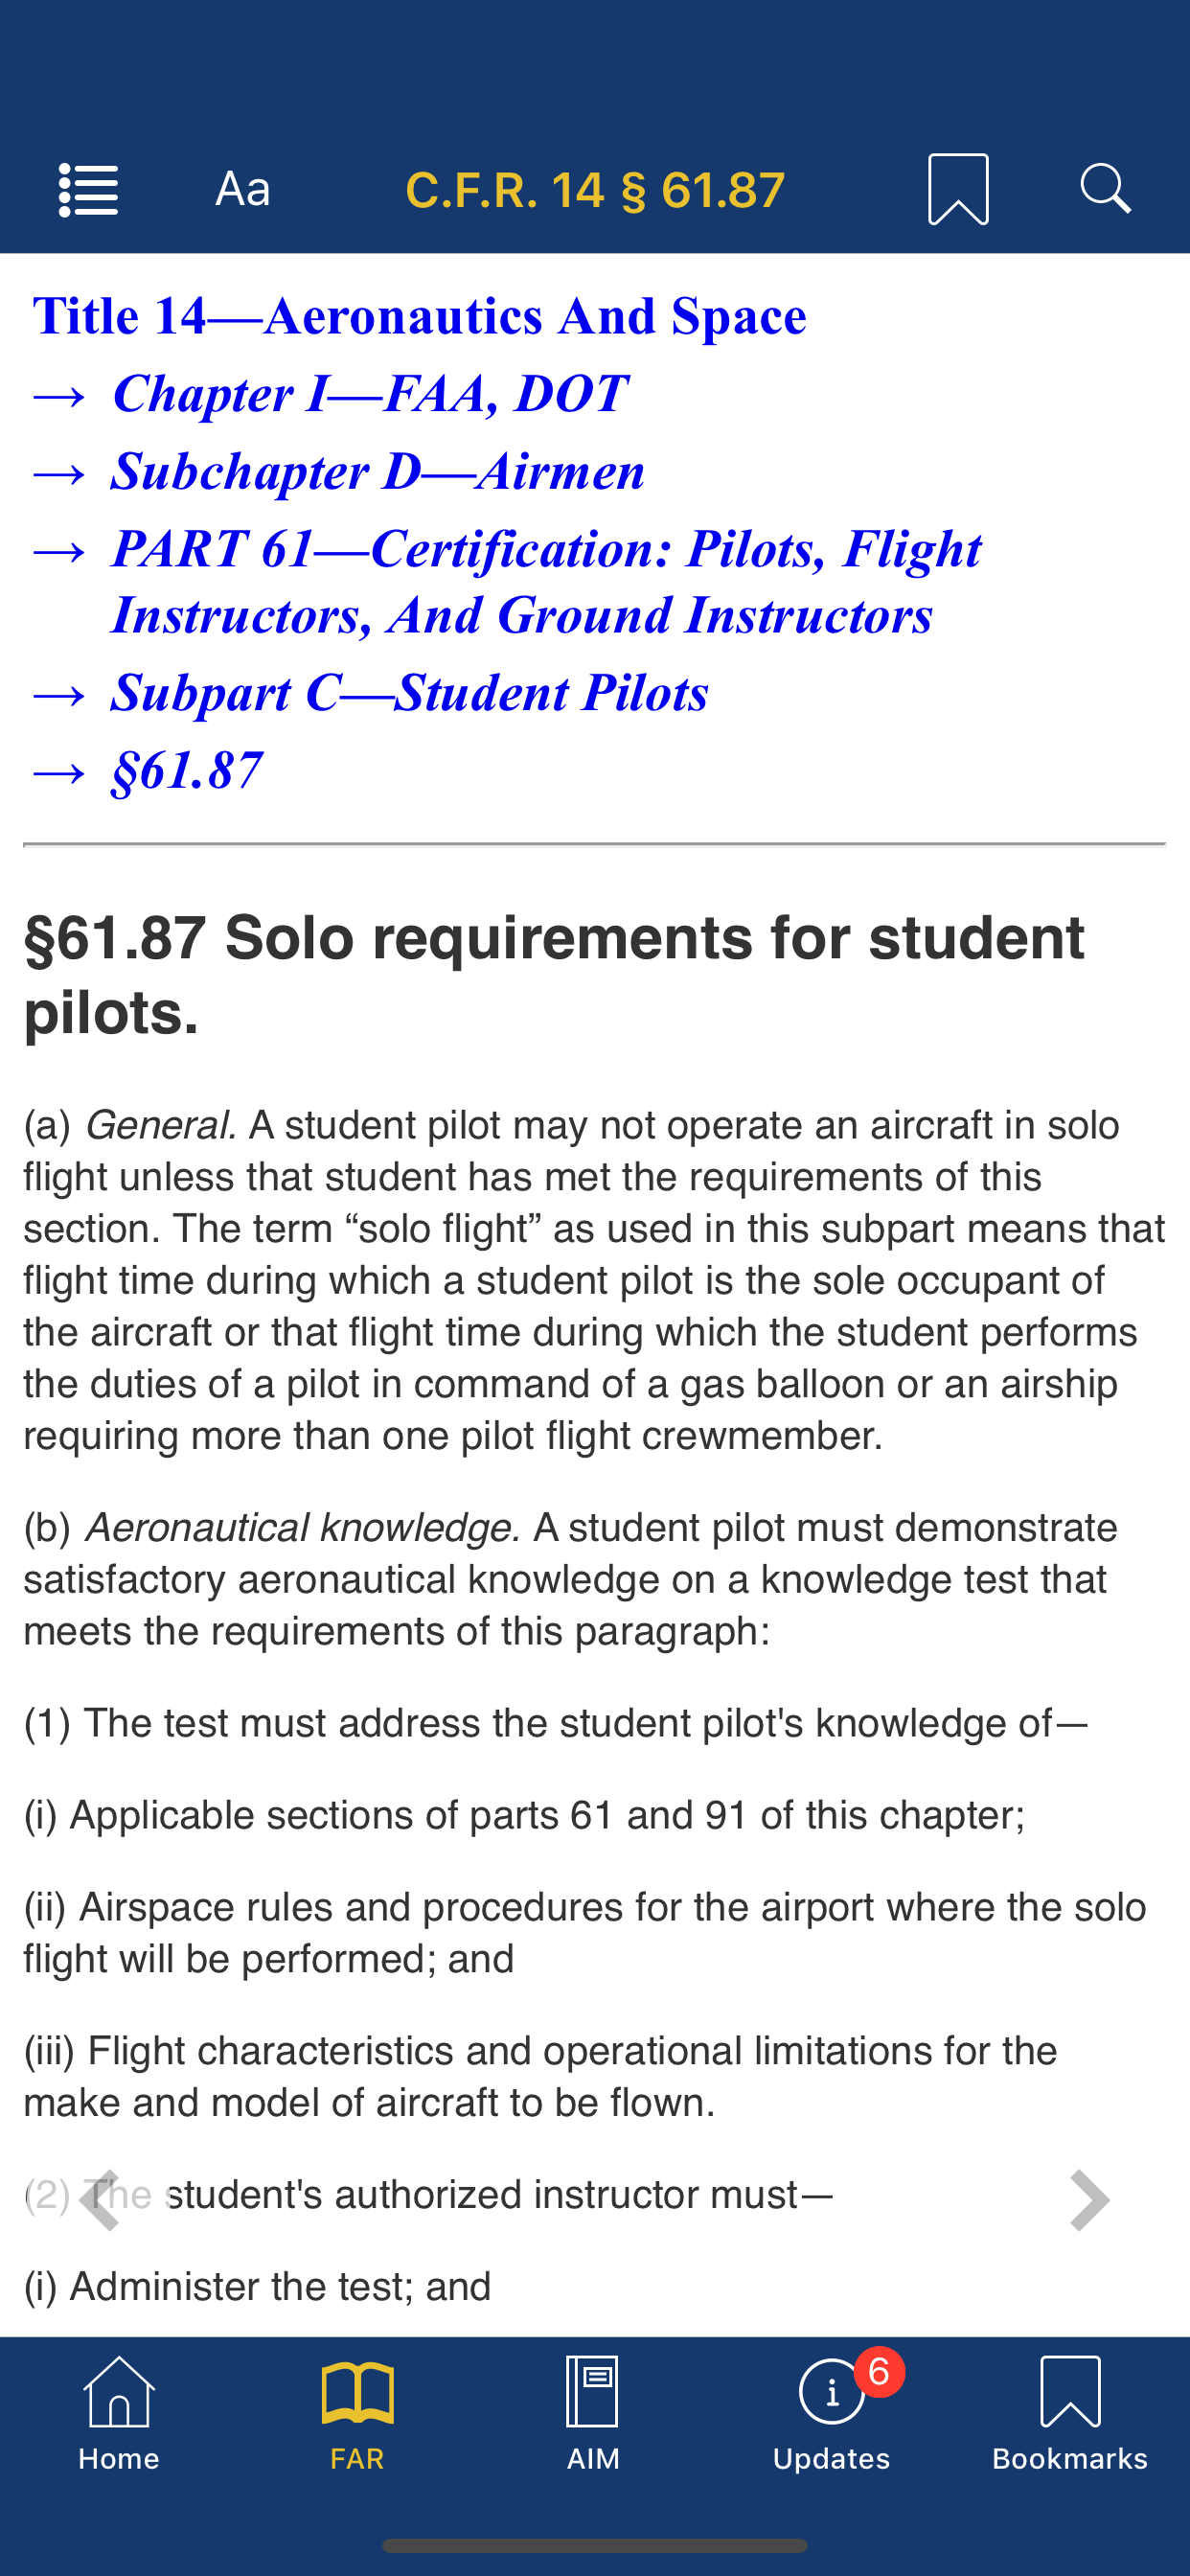
Task: Tap the §61.87 Solo requirements heading
Action: (x=553, y=975)
